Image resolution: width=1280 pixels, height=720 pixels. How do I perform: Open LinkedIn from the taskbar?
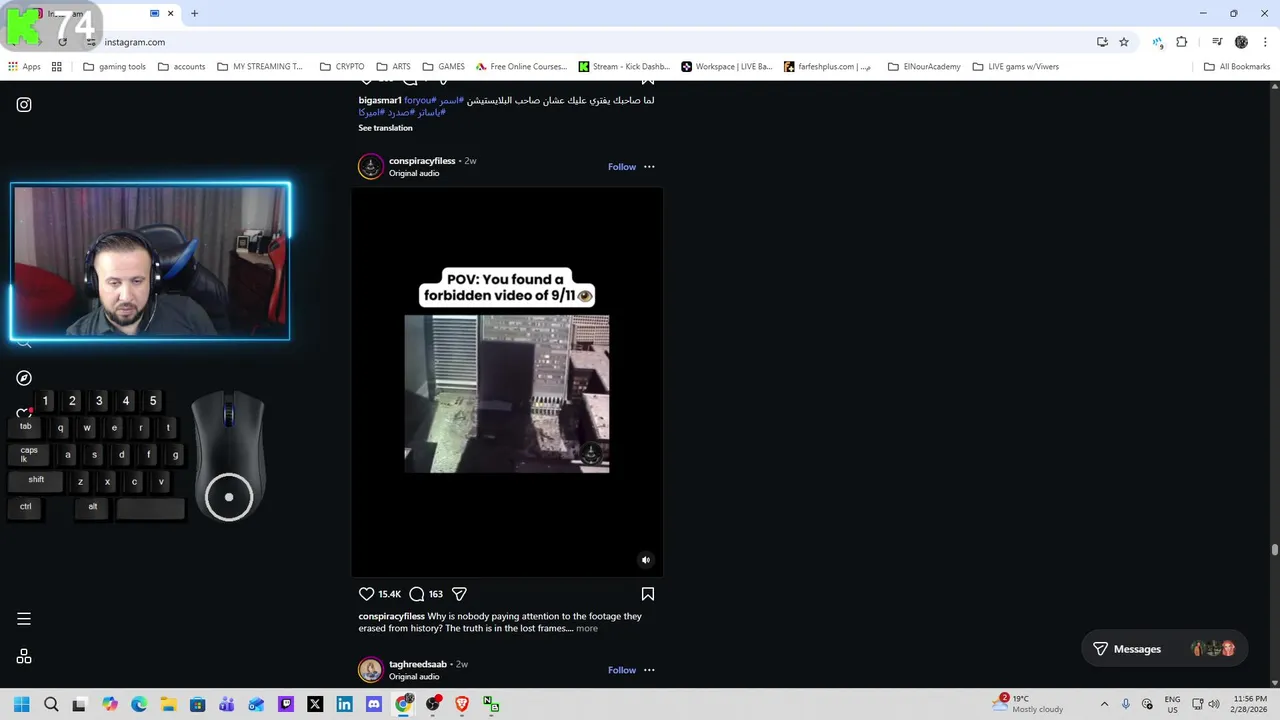(x=344, y=704)
